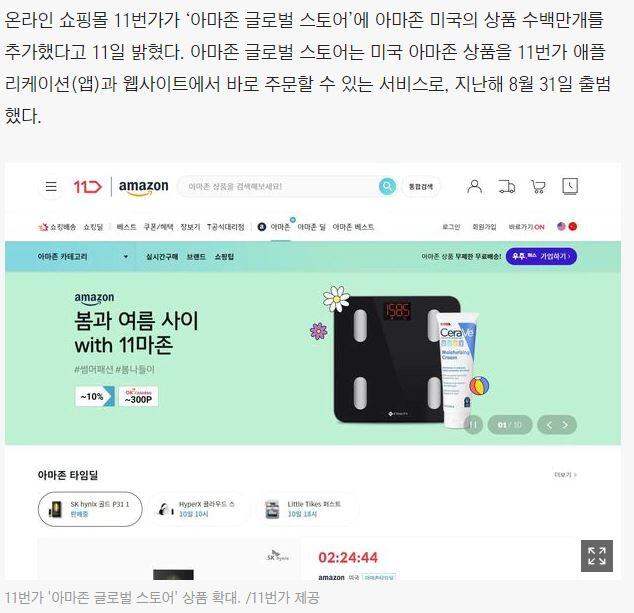Go to the next banner slide

[x=565, y=425]
